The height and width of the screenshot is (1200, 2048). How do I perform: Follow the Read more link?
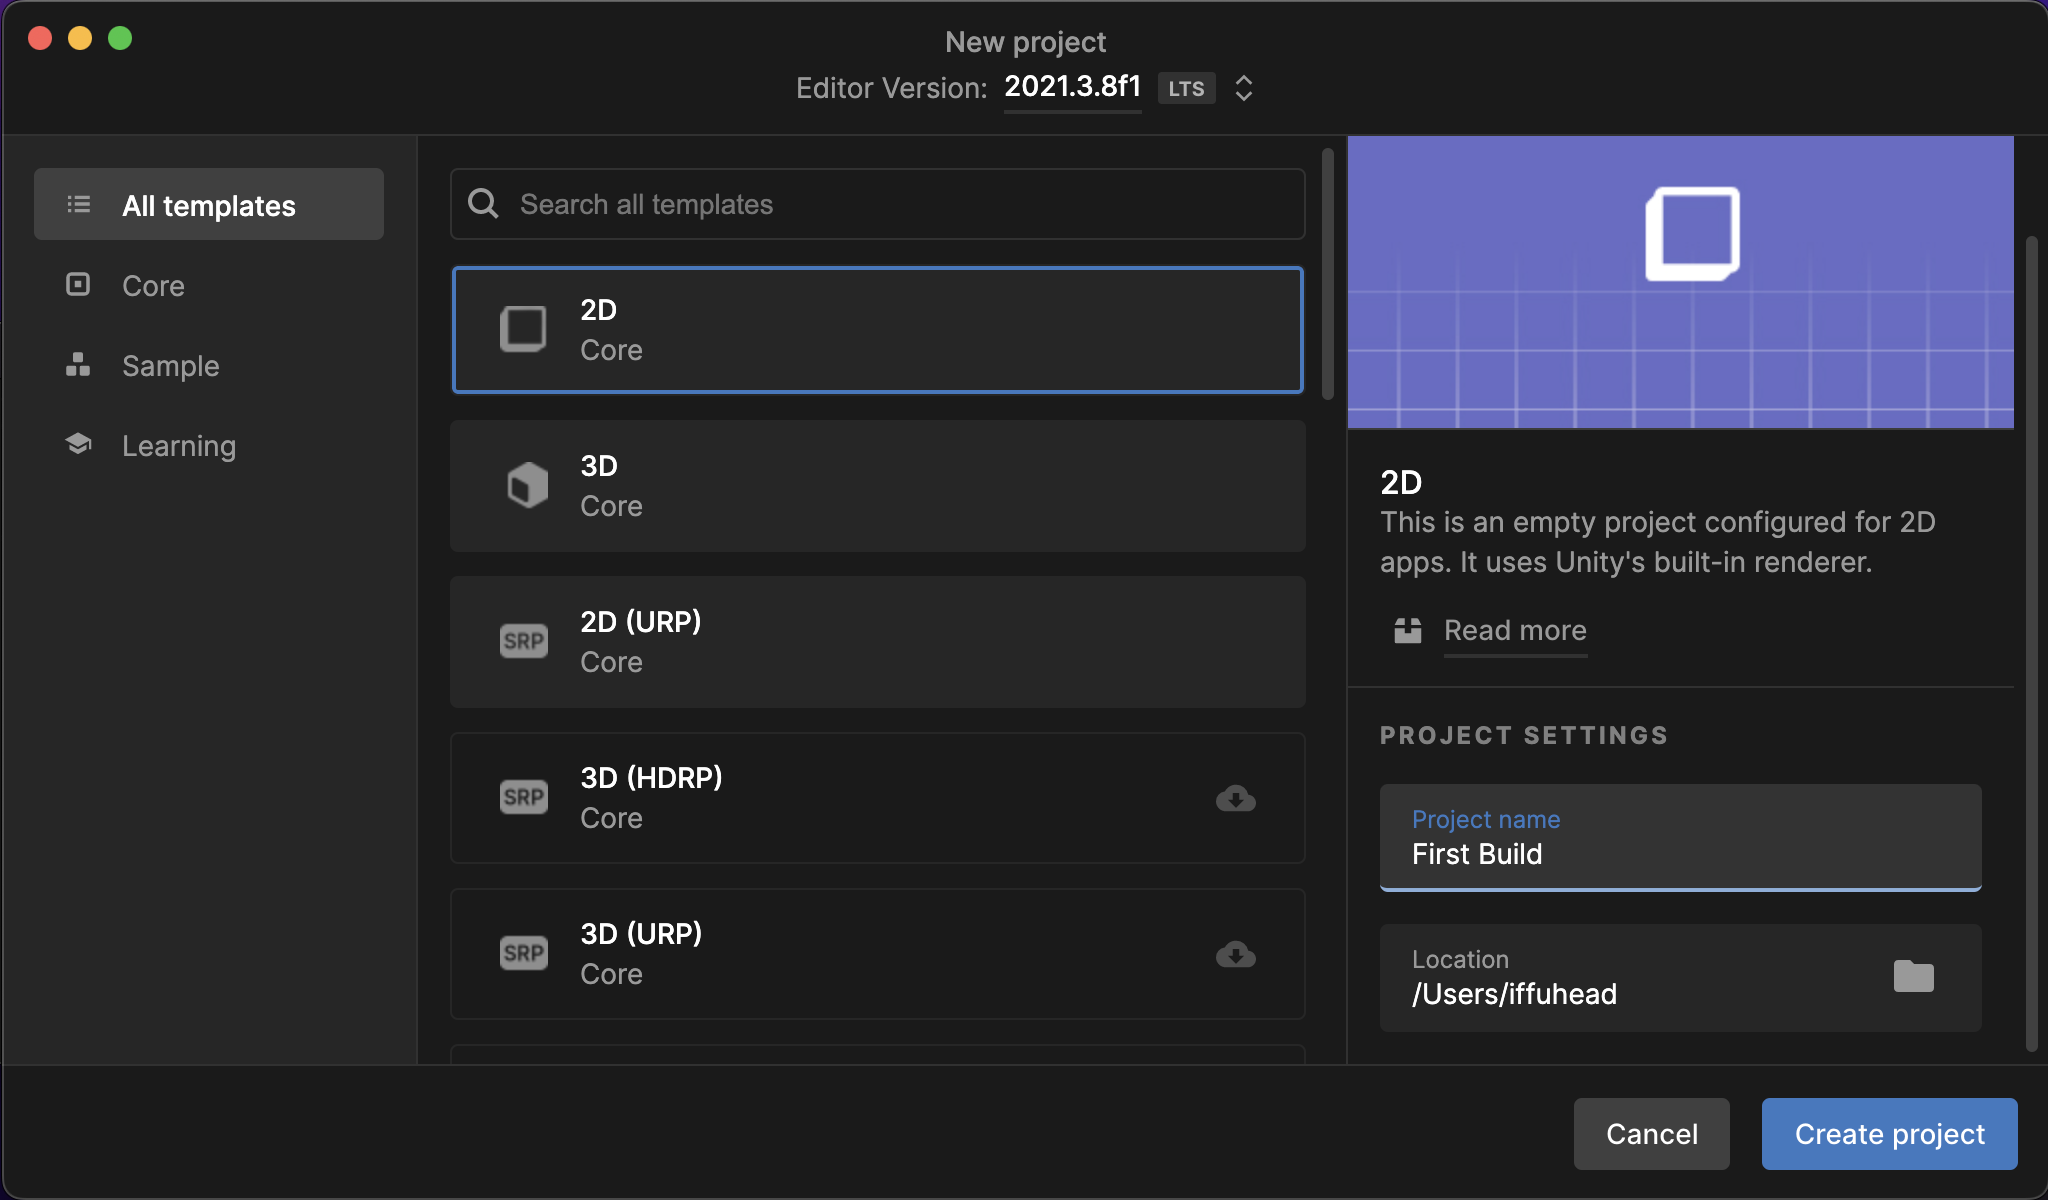(x=1515, y=630)
